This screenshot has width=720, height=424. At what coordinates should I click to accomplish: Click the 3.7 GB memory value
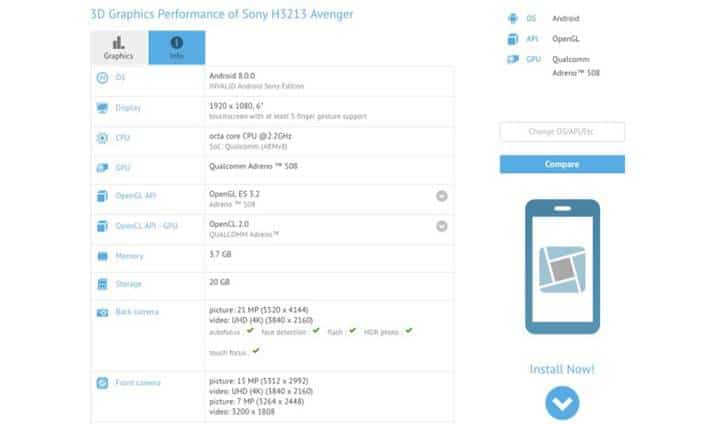coord(220,254)
